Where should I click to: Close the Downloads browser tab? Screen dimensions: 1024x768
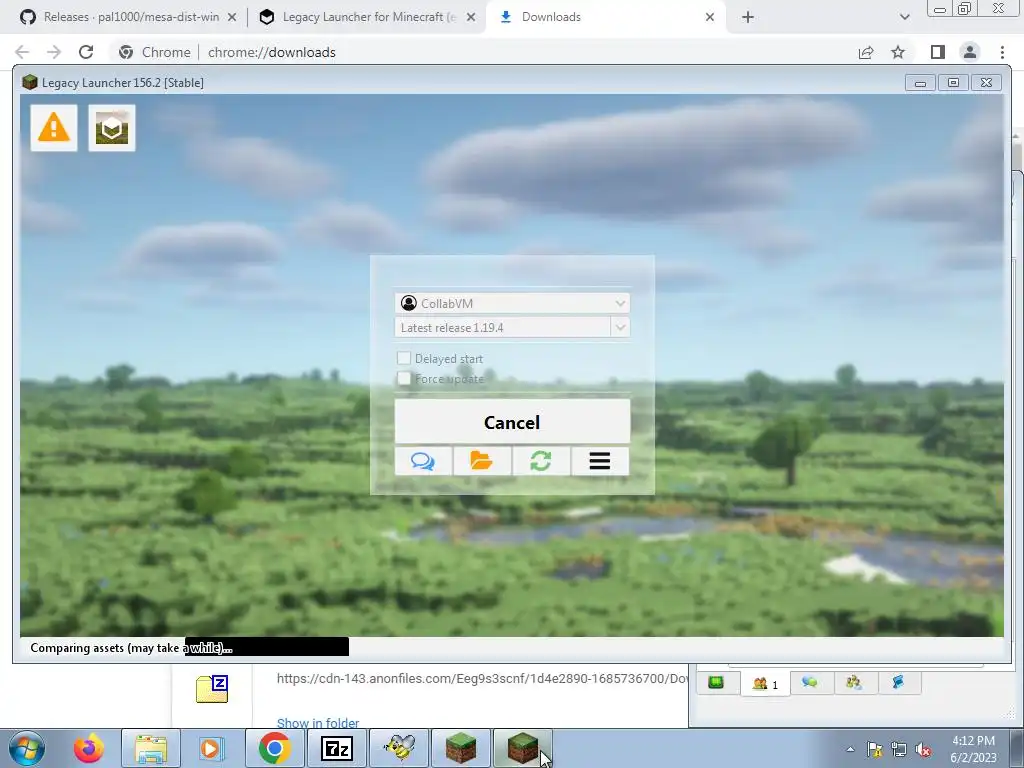point(710,17)
